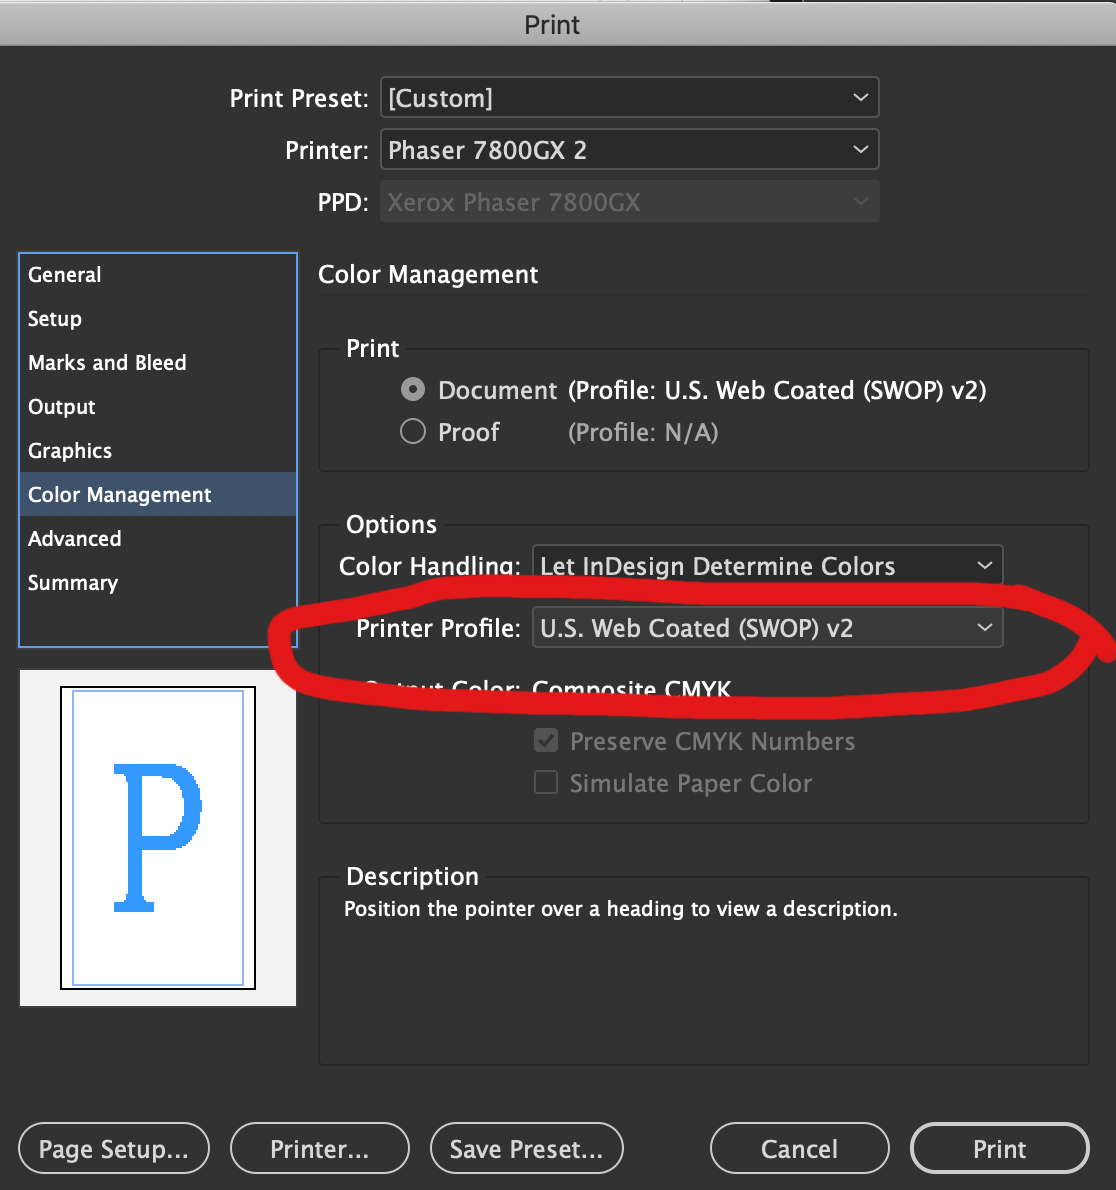Open the Print Preset dropdown
Viewport: 1116px width, 1190px height.
[629, 97]
